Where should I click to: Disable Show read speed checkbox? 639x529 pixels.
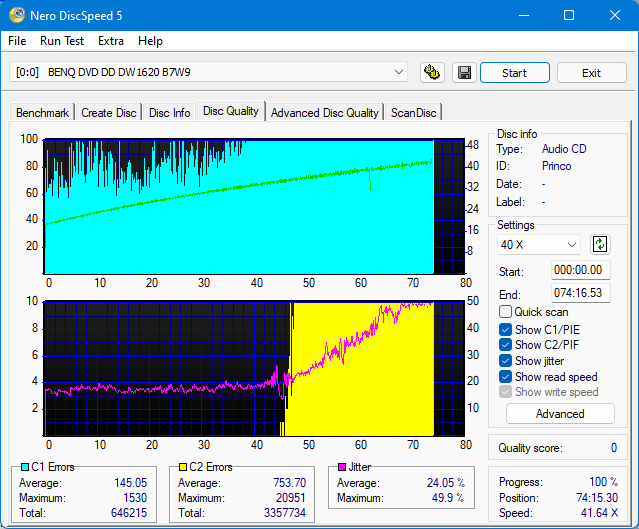505,377
